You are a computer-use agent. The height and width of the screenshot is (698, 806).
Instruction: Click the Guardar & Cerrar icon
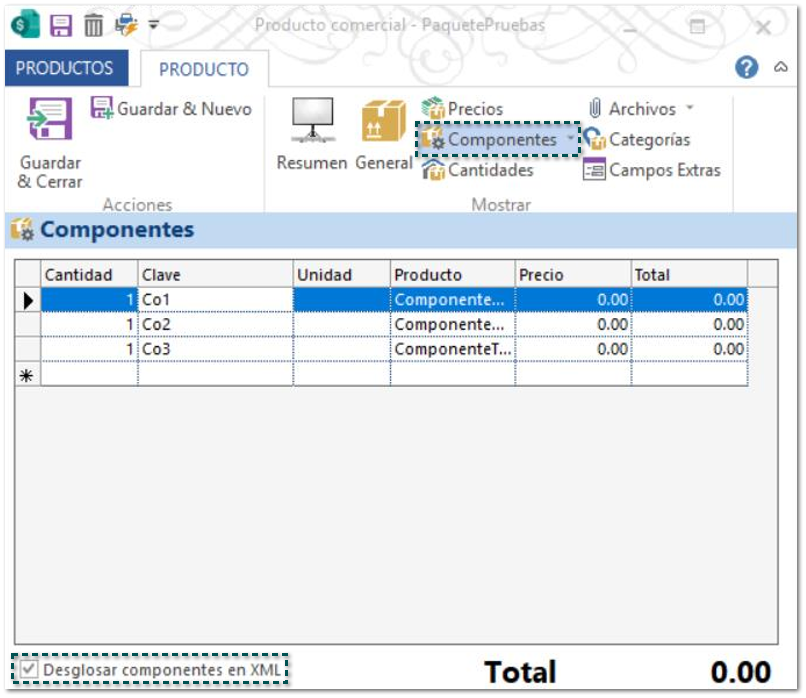pyautogui.click(x=50, y=119)
